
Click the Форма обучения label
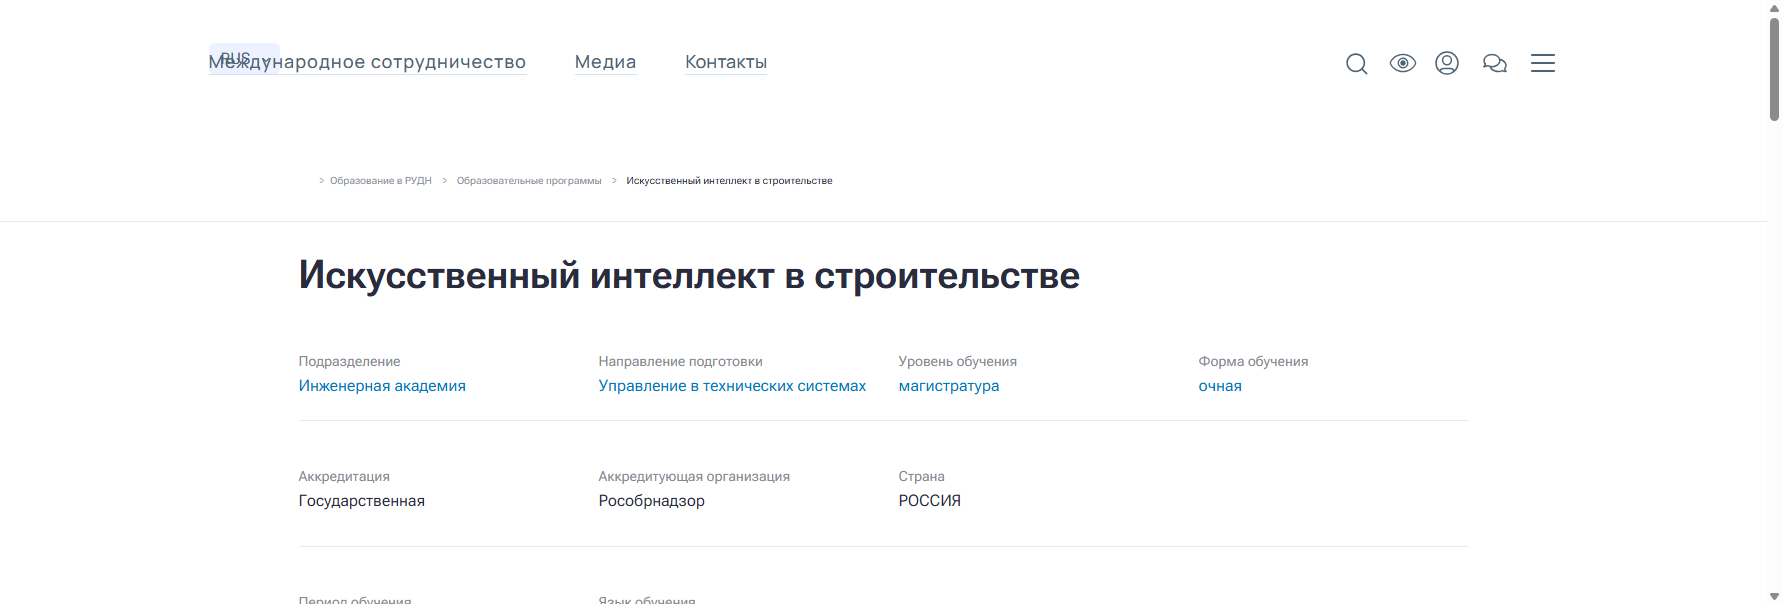pyautogui.click(x=1253, y=362)
